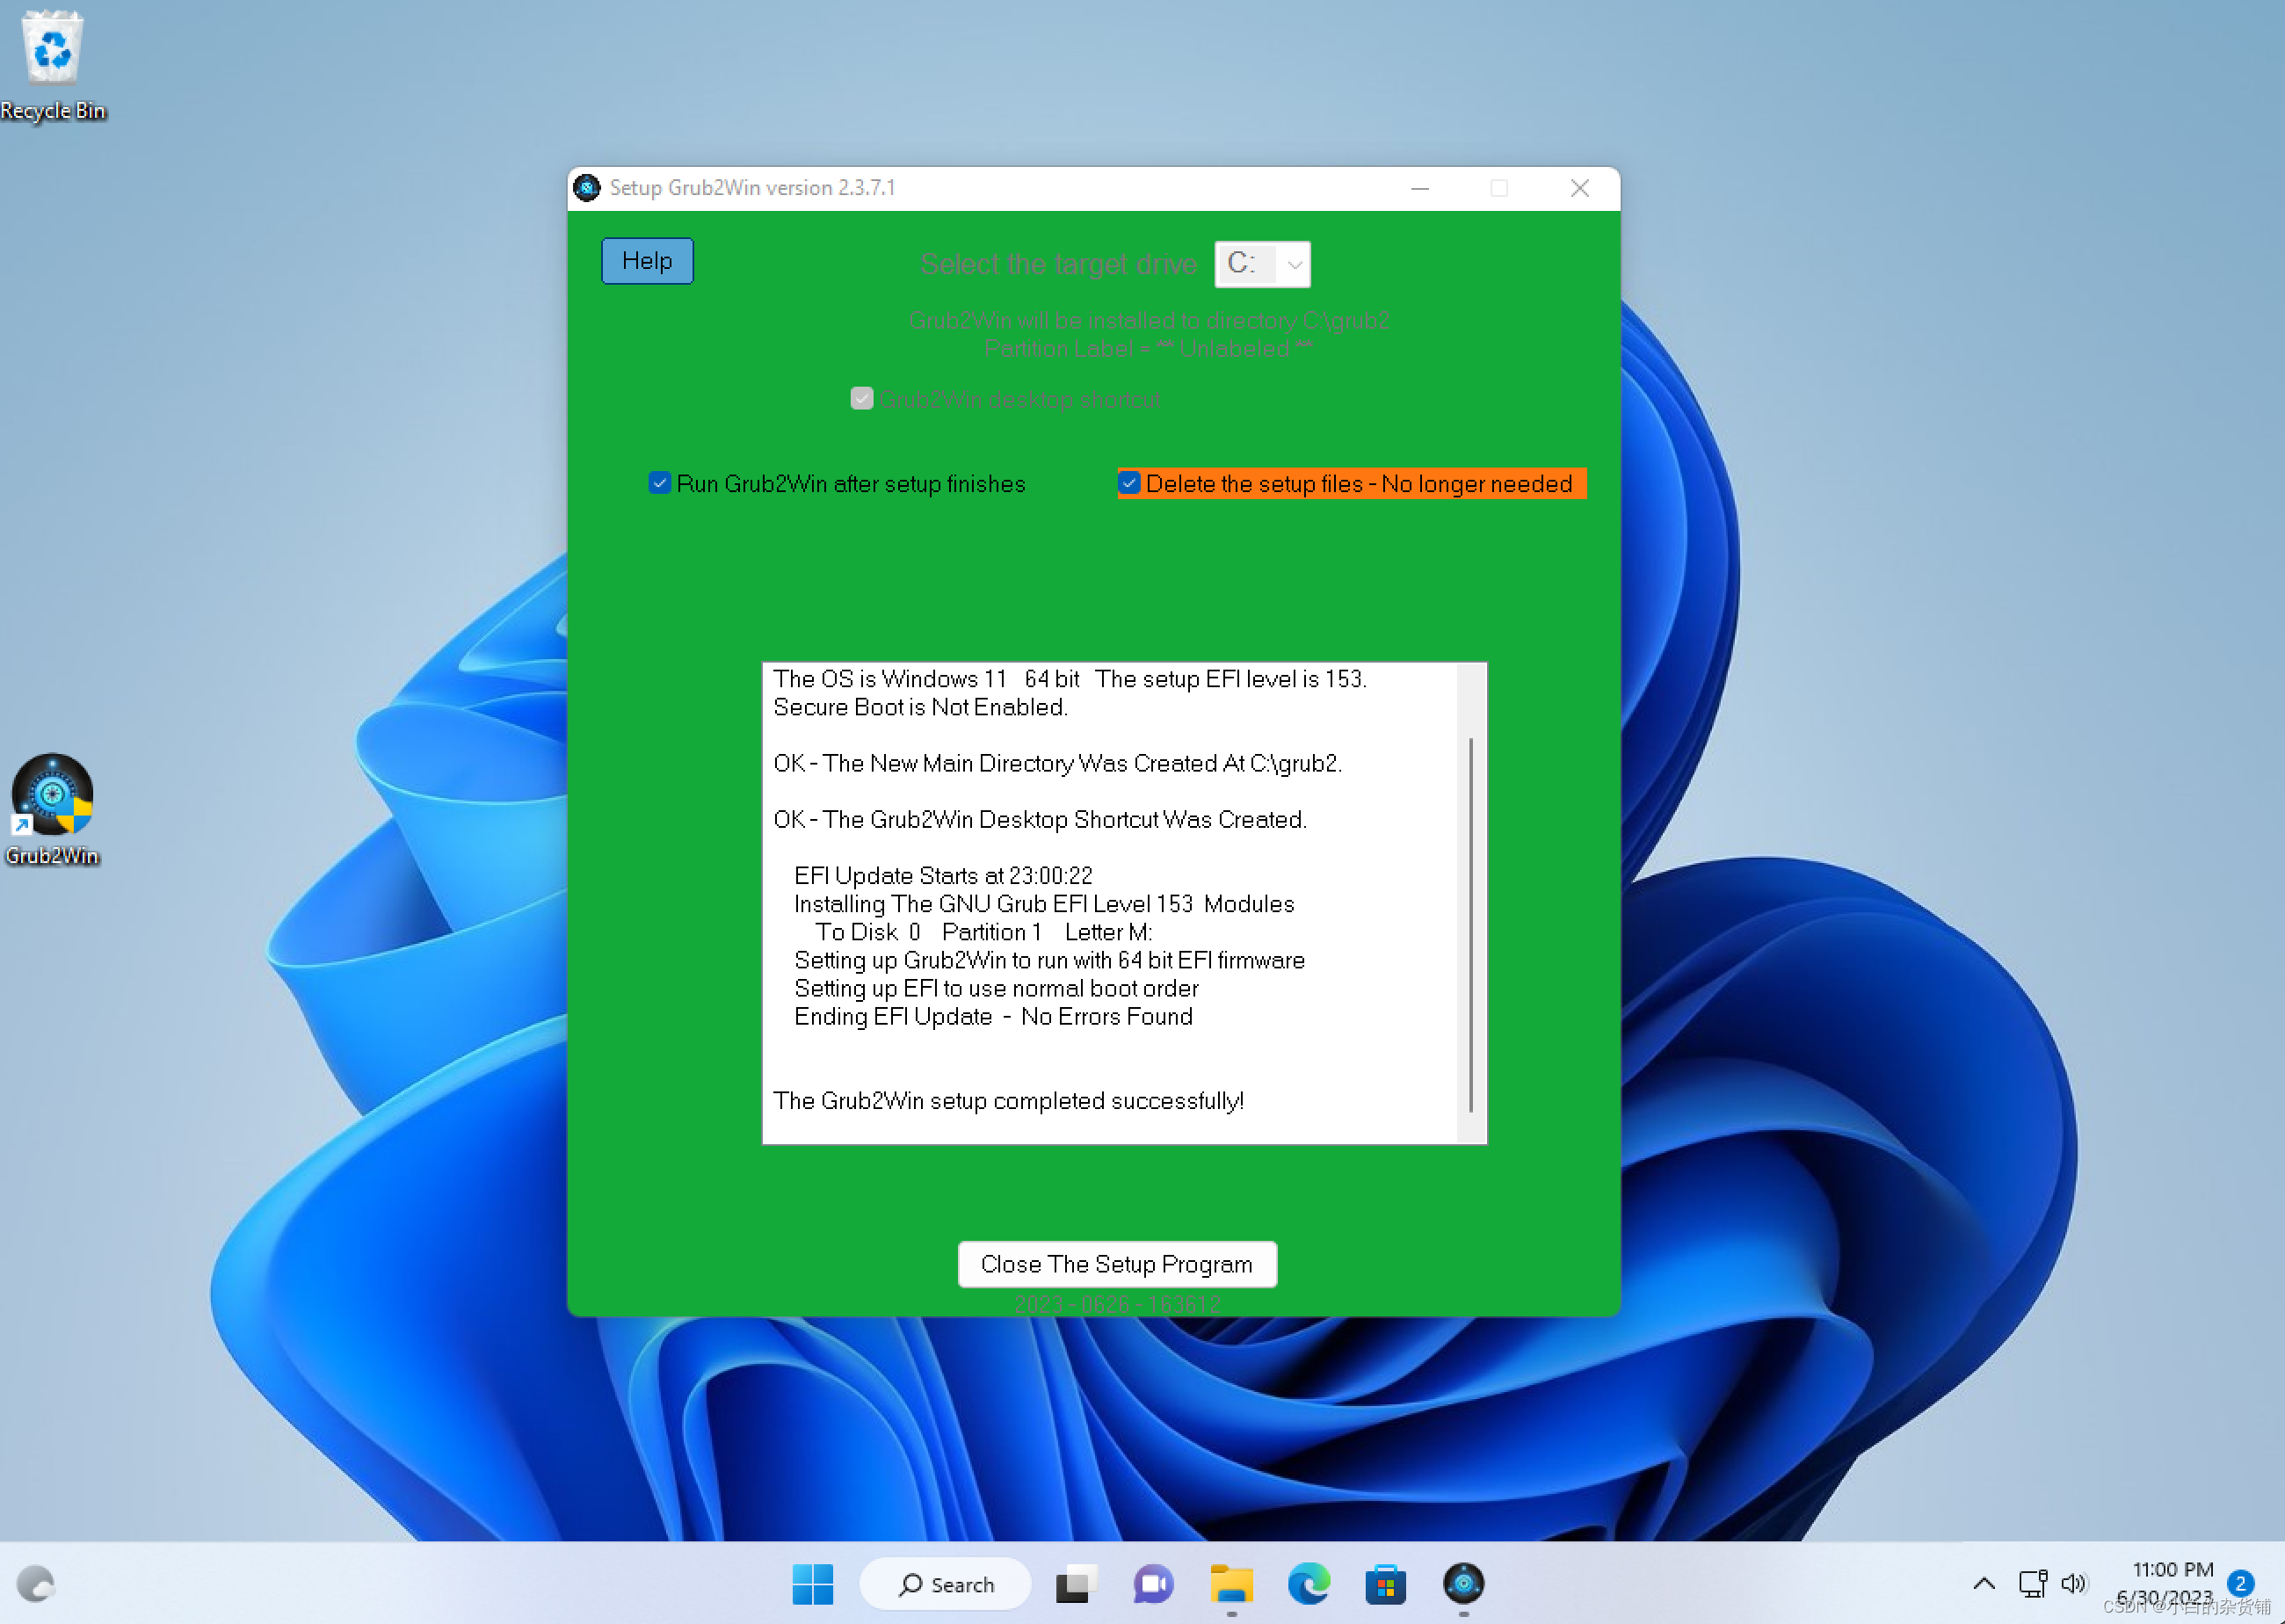Click the Grub2Win icon in the setup title bar
Image resolution: width=2285 pixels, height=1624 pixels.
pyautogui.click(x=587, y=188)
